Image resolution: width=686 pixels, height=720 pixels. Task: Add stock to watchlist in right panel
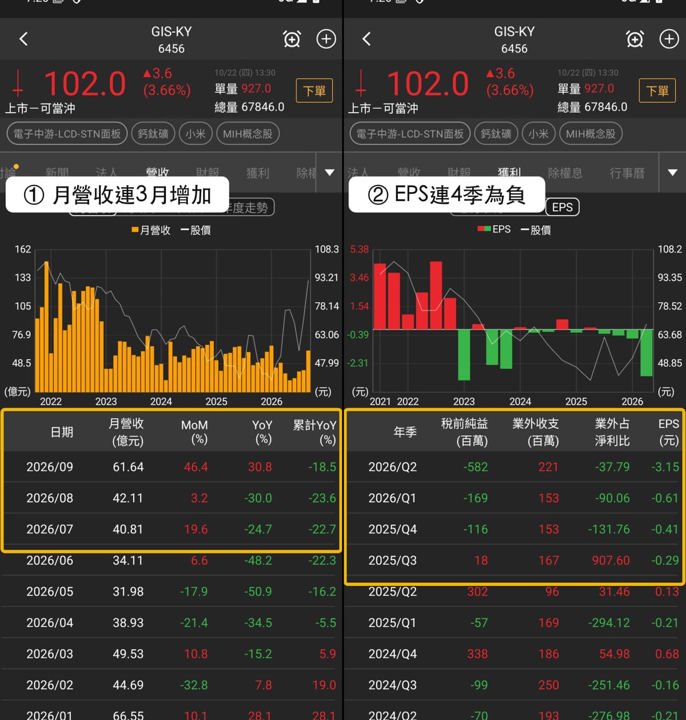click(669, 39)
